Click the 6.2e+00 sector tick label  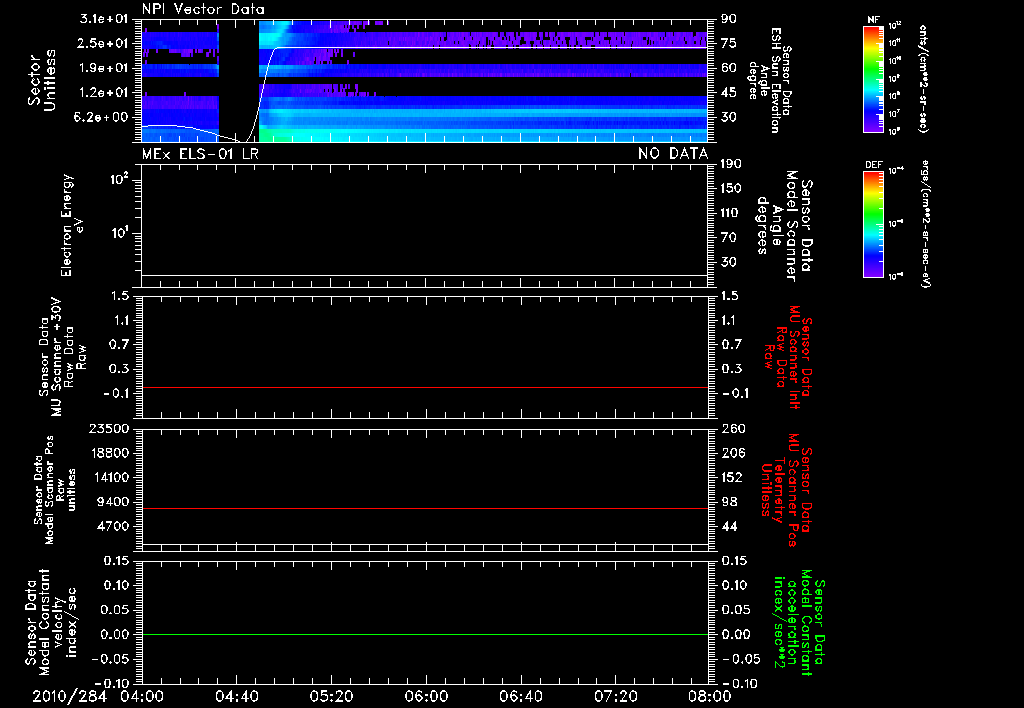(x=103, y=117)
